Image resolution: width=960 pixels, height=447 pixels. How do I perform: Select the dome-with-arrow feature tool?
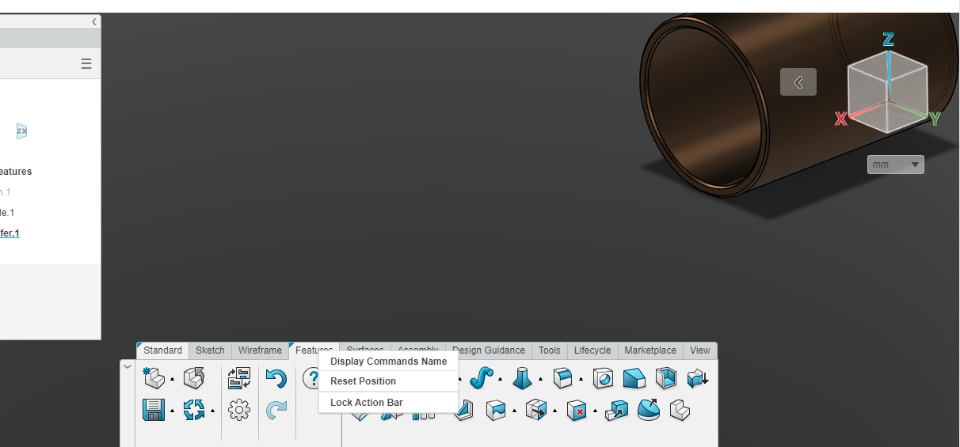[648, 410]
